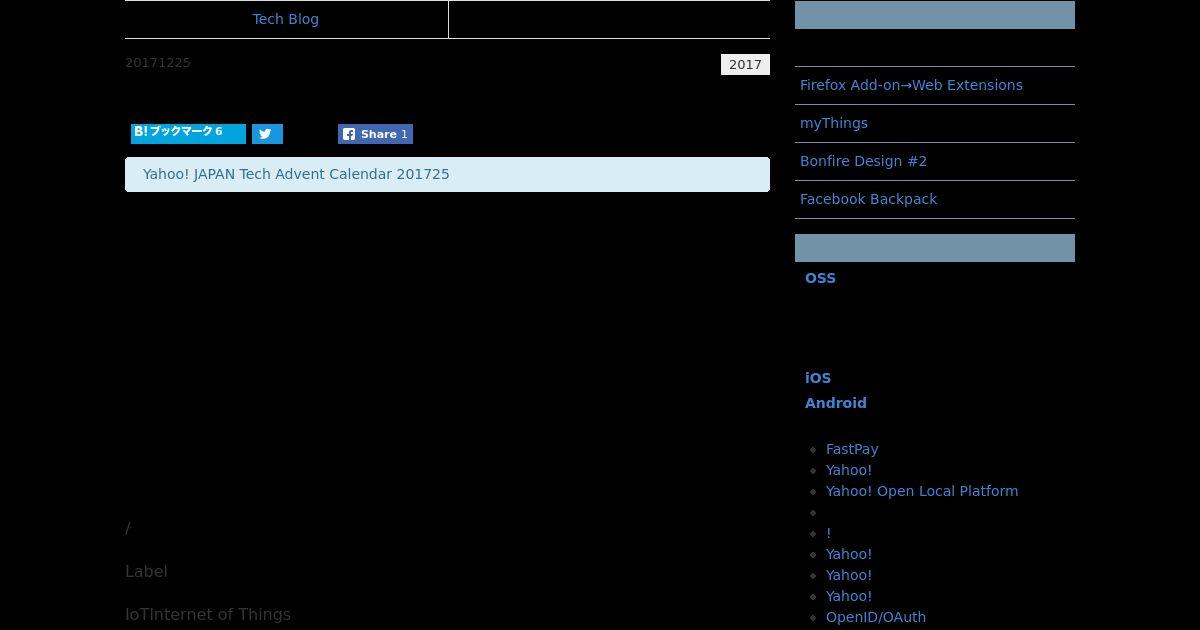The height and width of the screenshot is (630, 1200).
Task: Open the 2017 tag label
Action: [x=745, y=65]
